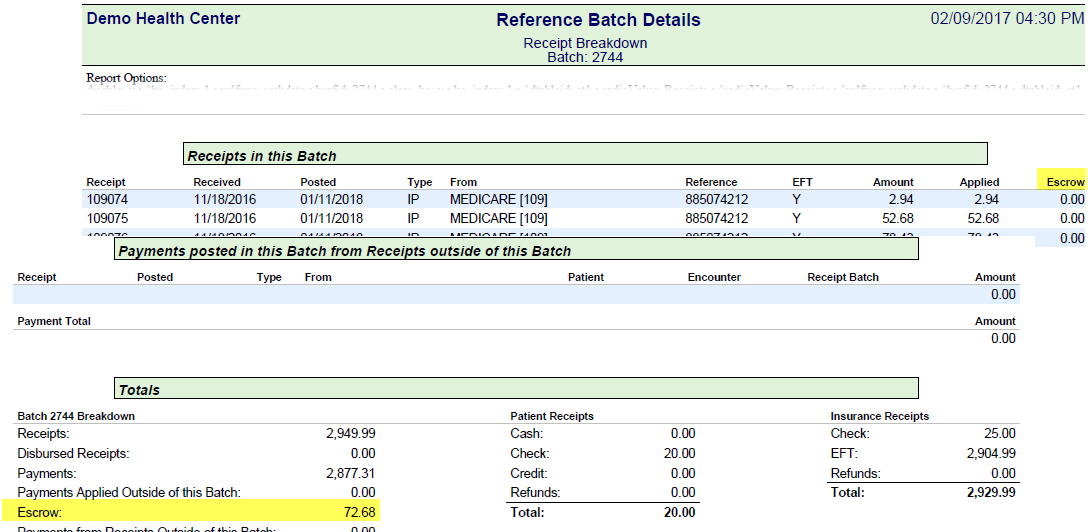The height and width of the screenshot is (532, 1088).
Task: Click the 'Receipt Breakdown' subtitle
Action: (585, 43)
